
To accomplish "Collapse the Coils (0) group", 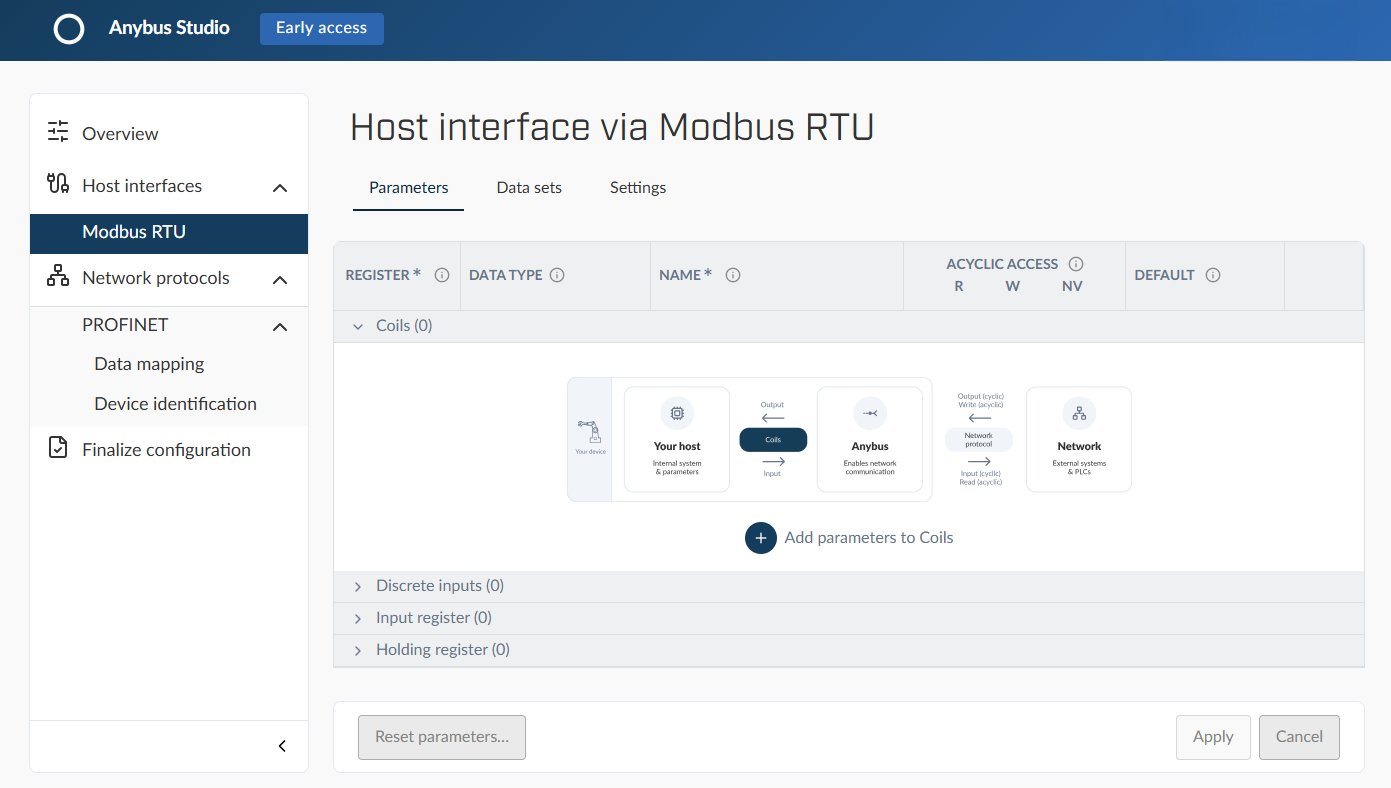I will click(358, 326).
